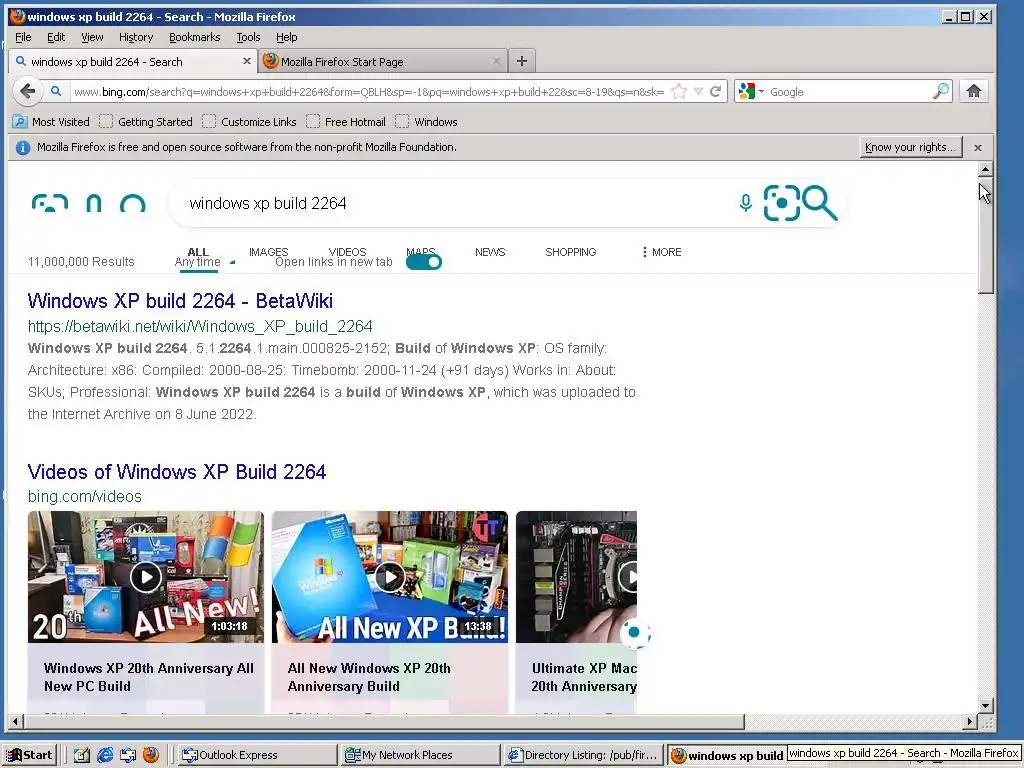This screenshot has width=1024, height=768.
Task: Open the File menu
Action: pyautogui.click(x=23, y=37)
